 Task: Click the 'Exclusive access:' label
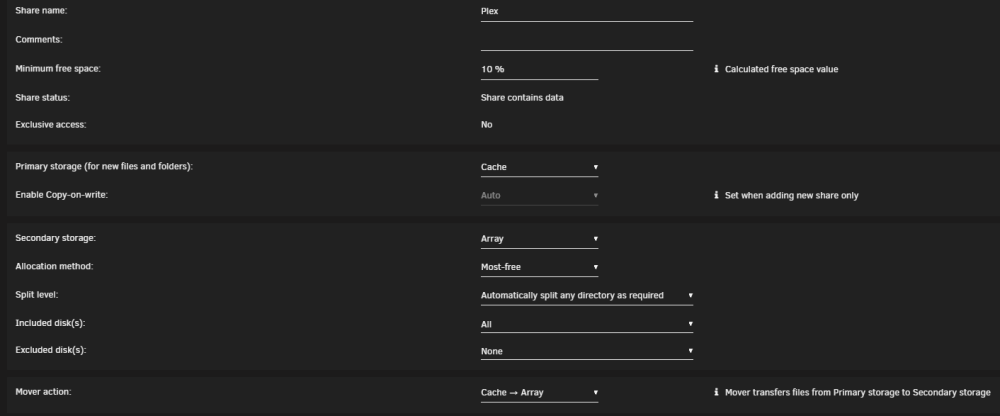(51, 124)
